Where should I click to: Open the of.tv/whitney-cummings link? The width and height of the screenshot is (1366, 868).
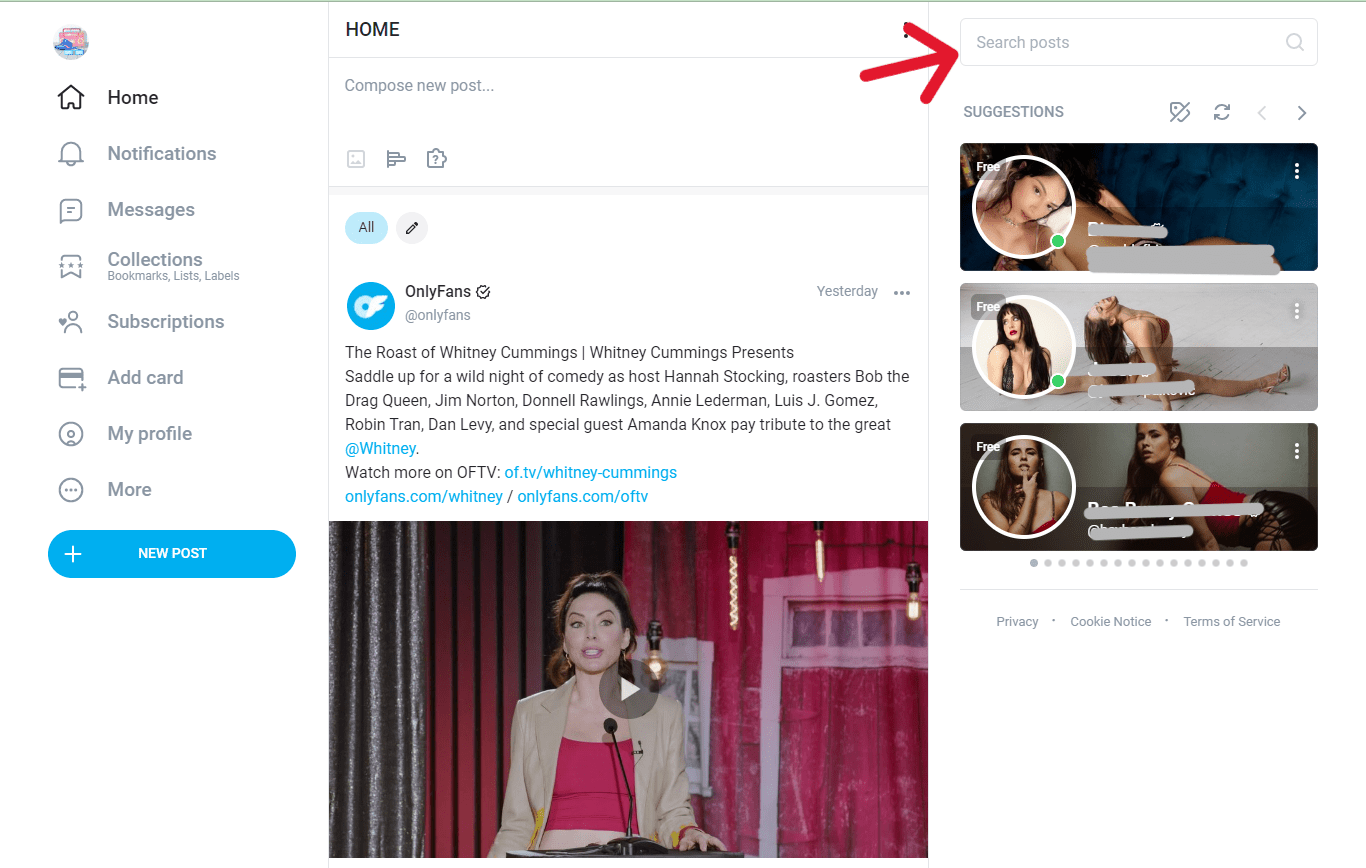[x=590, y=472]
